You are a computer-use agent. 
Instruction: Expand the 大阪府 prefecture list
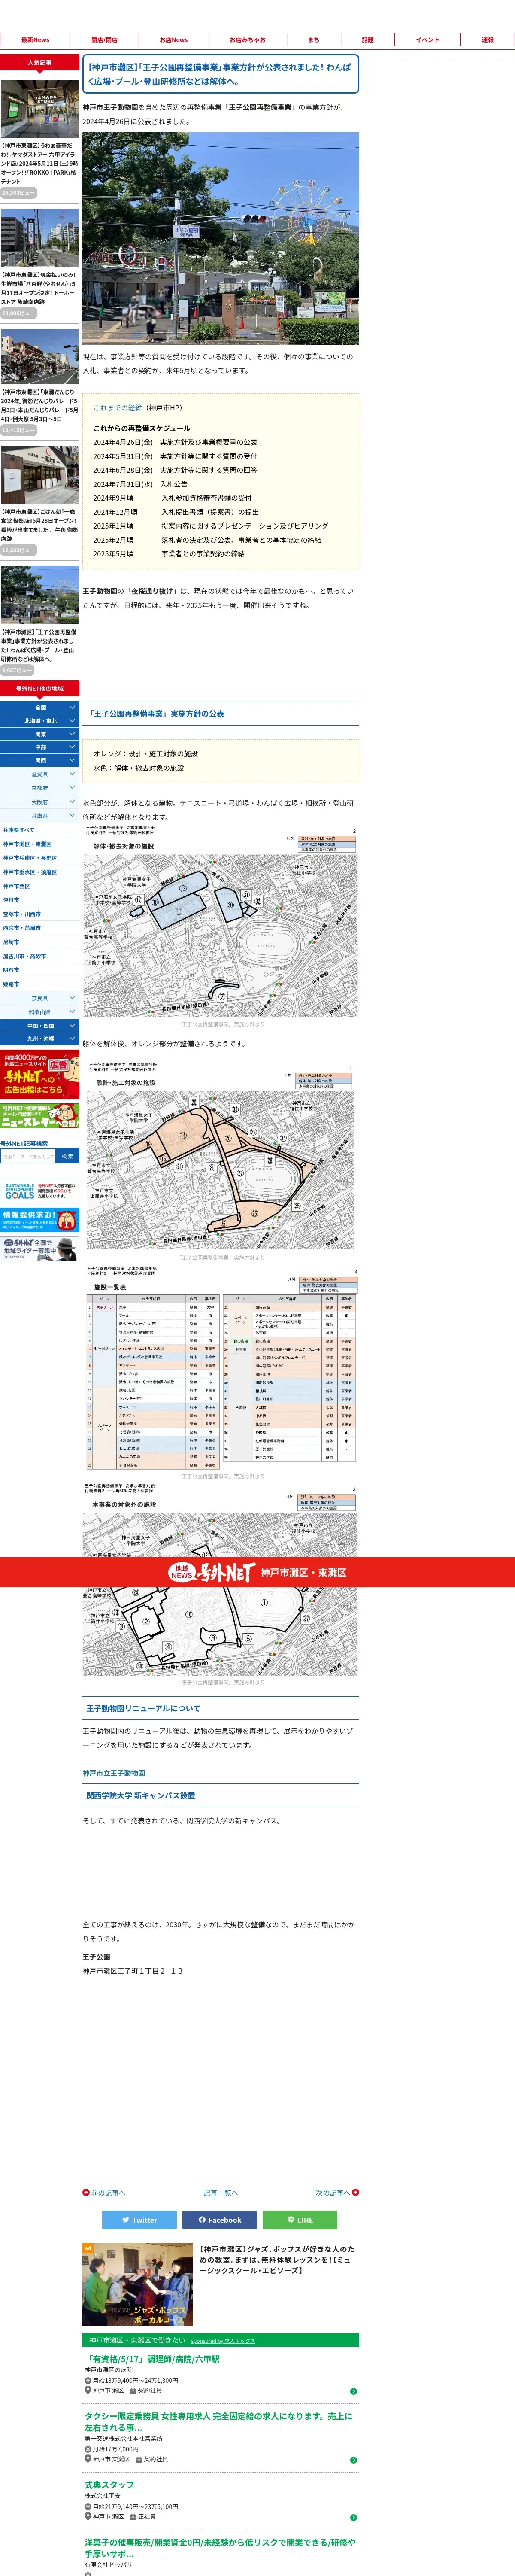tap(40, 802)
